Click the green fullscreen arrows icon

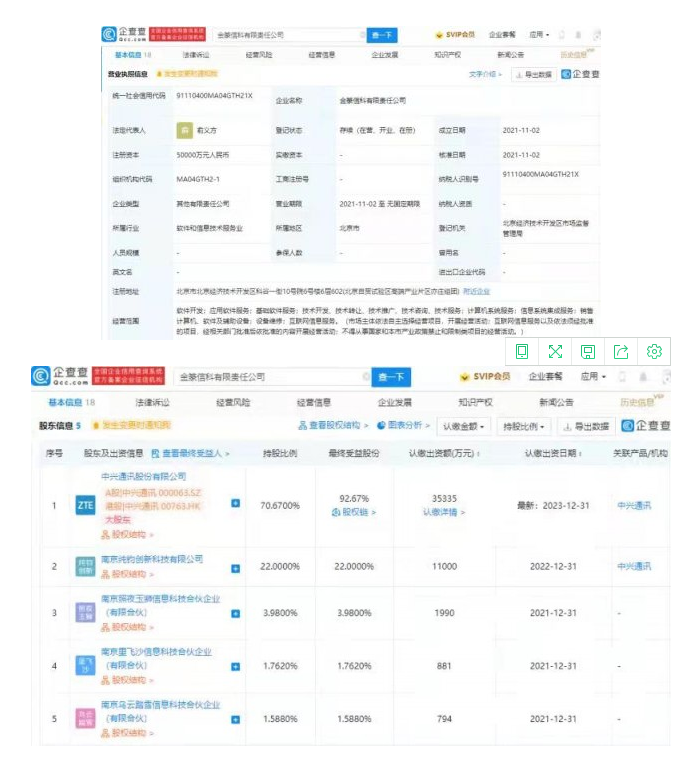pos(555,351)
